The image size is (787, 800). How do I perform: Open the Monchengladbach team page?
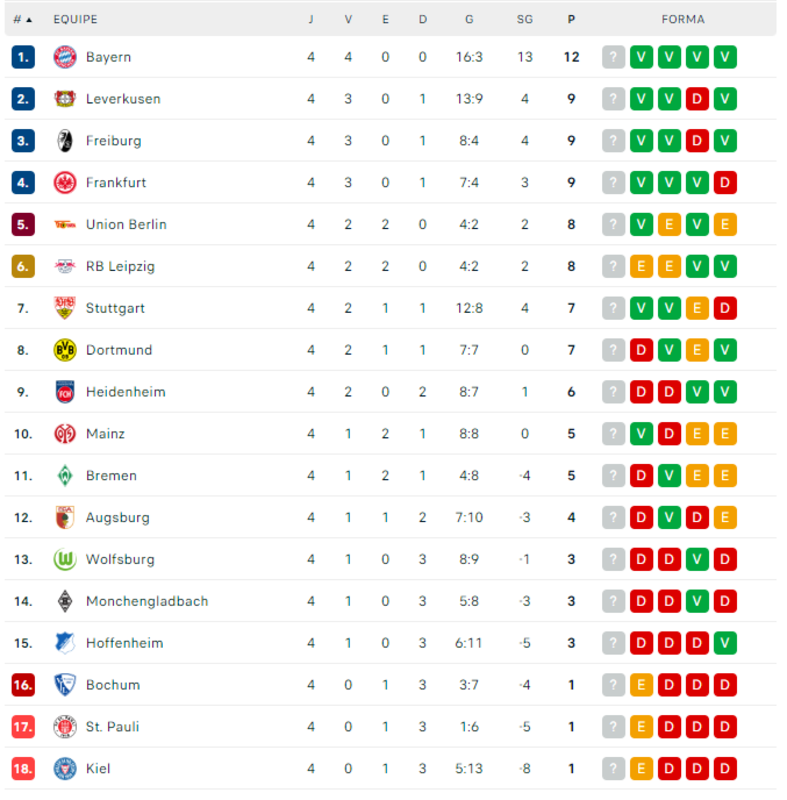[147, 601]
